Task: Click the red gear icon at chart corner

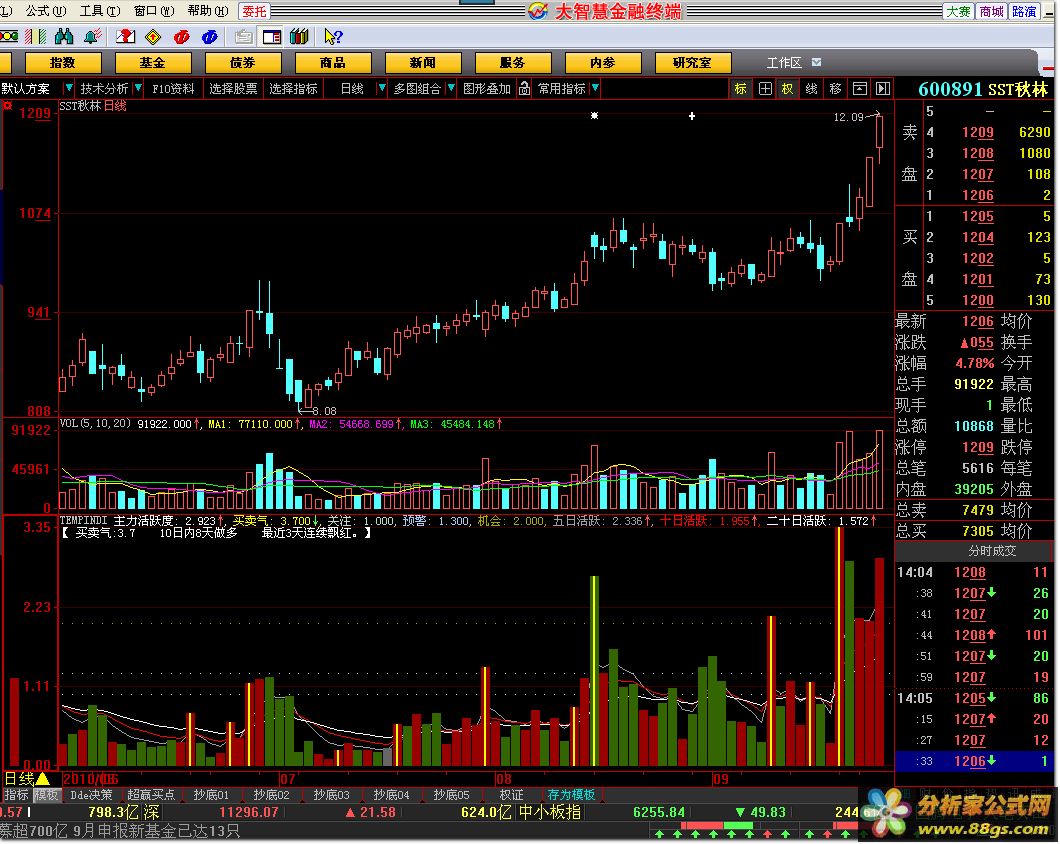Action: coord(7,106)
